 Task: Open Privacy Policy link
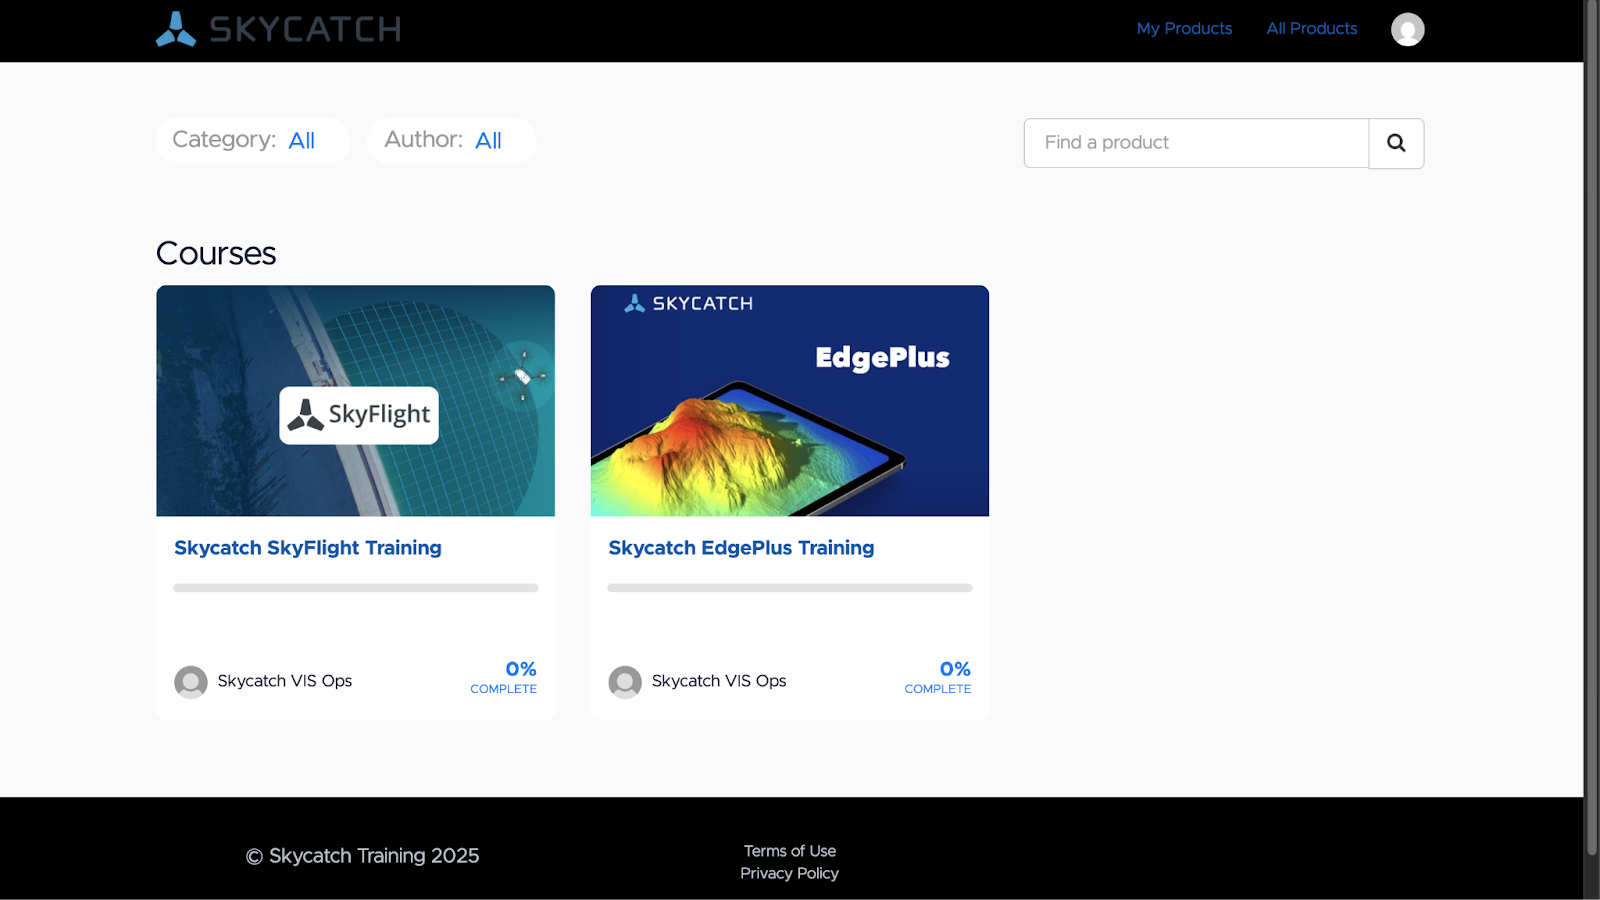point(790,873)
